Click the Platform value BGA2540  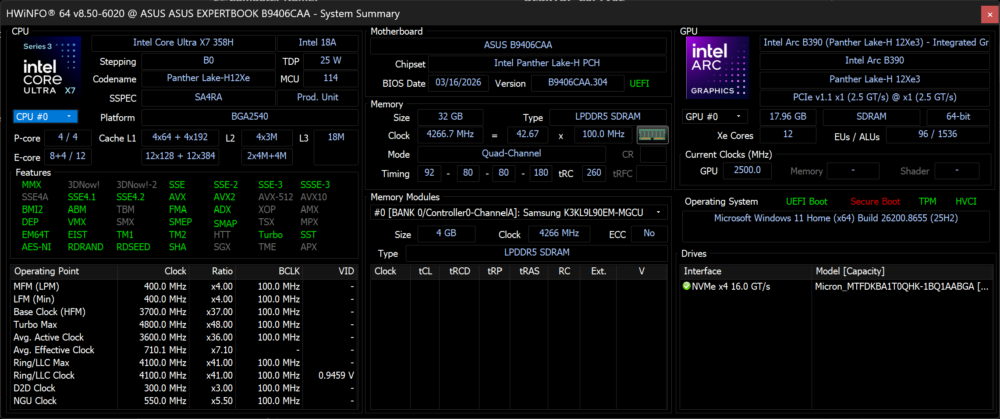coord(249,117)
